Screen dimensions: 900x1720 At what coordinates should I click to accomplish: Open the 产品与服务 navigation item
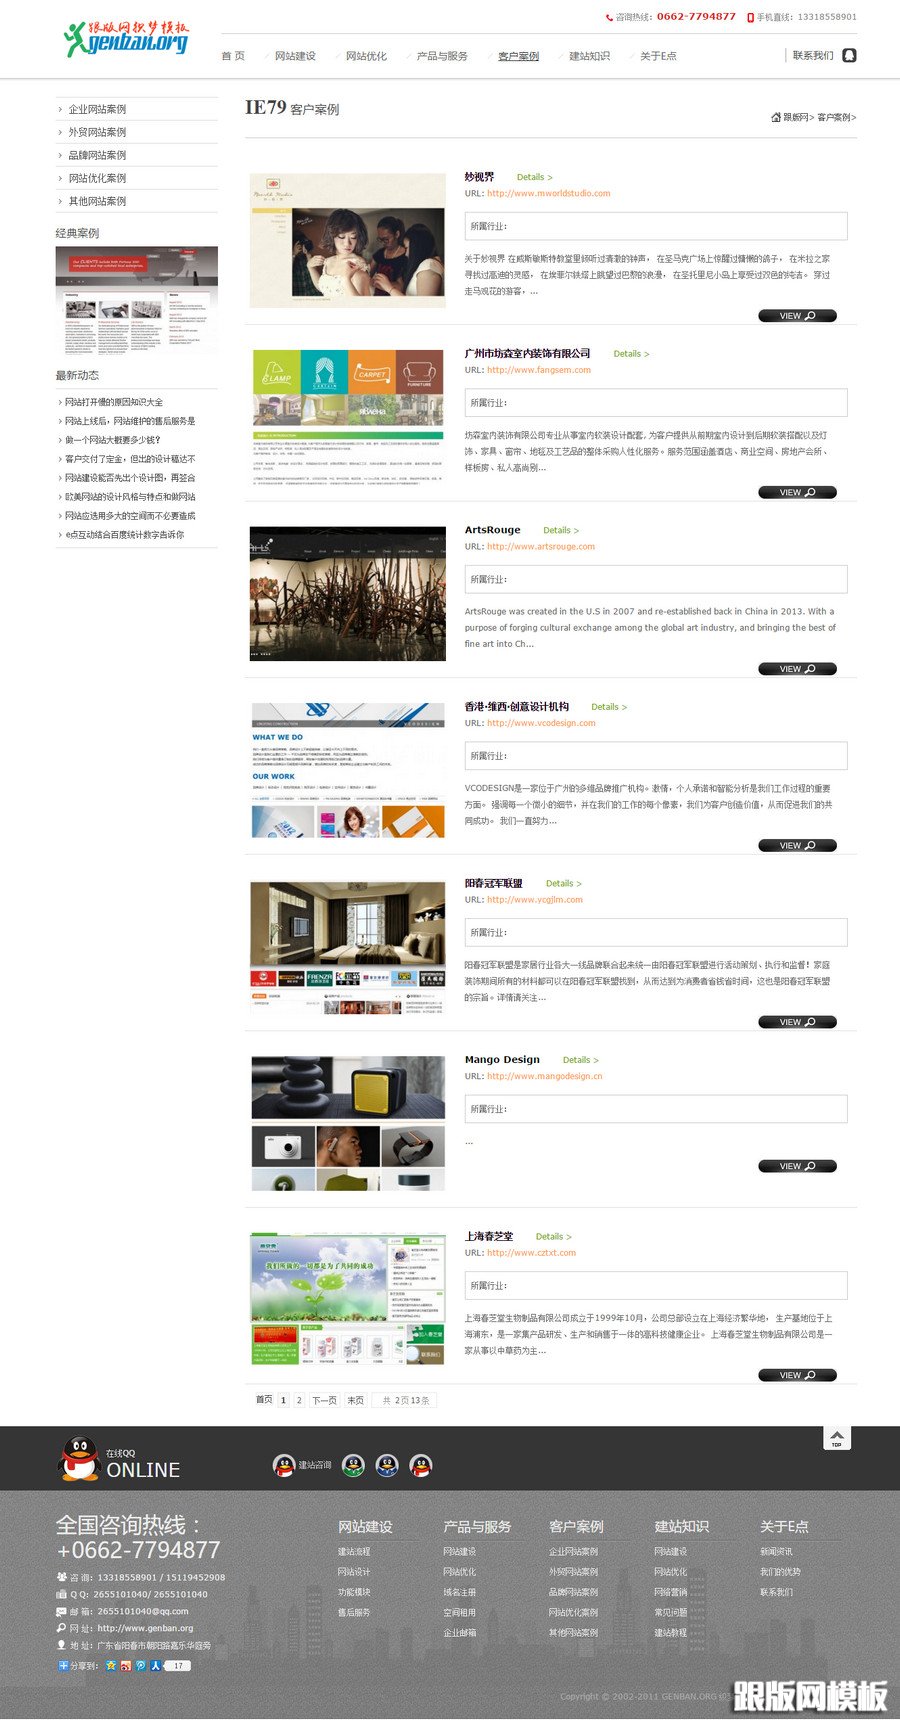click(x=442, y=56)
